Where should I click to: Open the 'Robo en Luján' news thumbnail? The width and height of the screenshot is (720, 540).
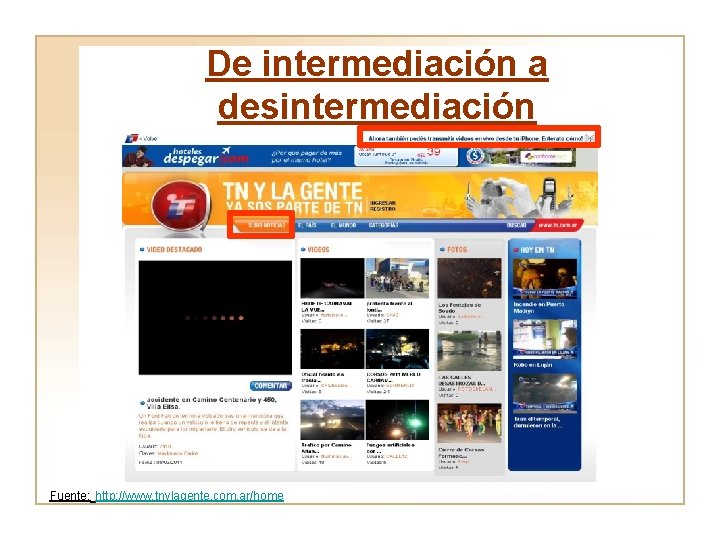point(545,339)
